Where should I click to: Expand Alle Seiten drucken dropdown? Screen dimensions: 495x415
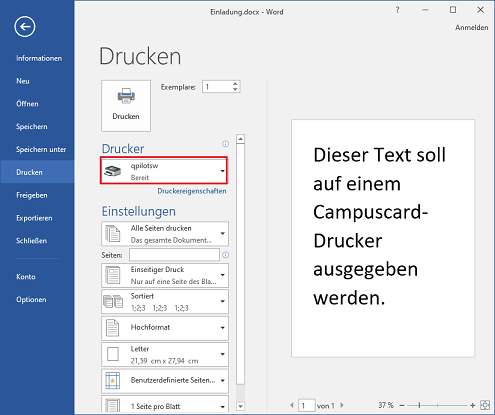[165, 234]
